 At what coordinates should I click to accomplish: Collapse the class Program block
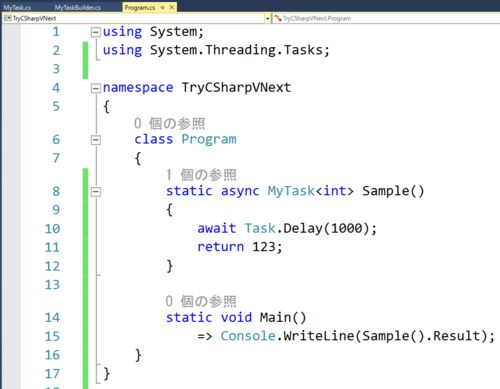(x=96, y=140)
